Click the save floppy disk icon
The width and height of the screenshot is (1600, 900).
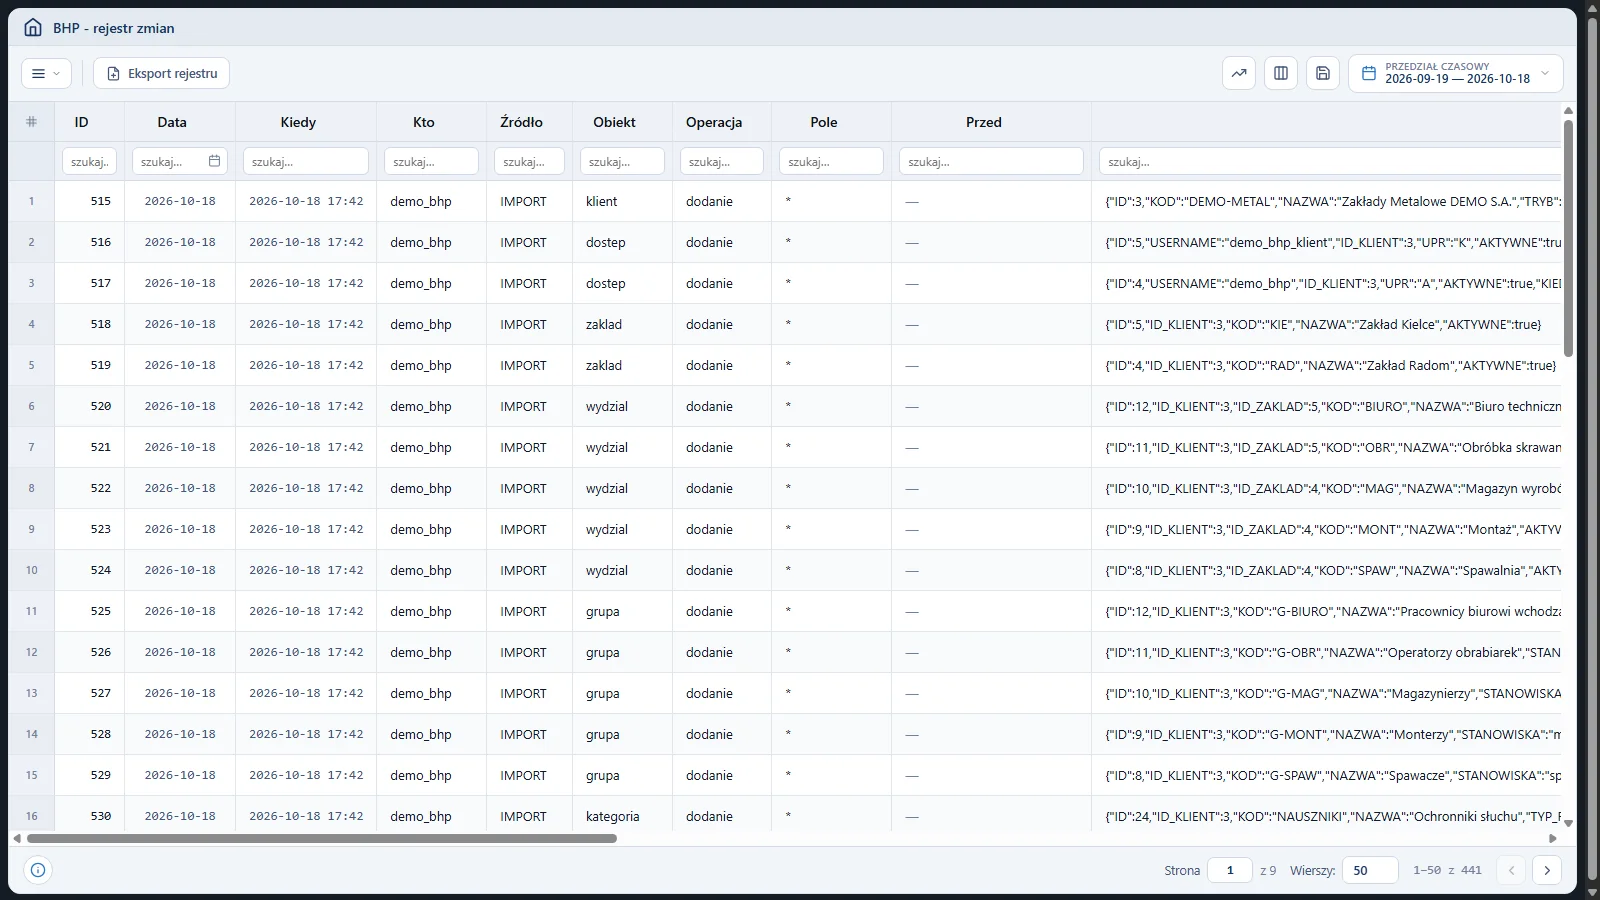[1323, 73]
